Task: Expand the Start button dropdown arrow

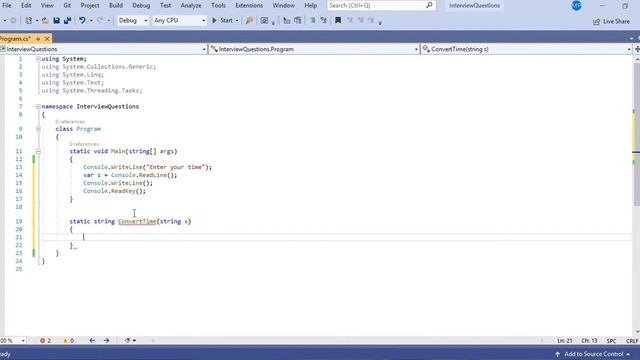Action: coord(237,20)
